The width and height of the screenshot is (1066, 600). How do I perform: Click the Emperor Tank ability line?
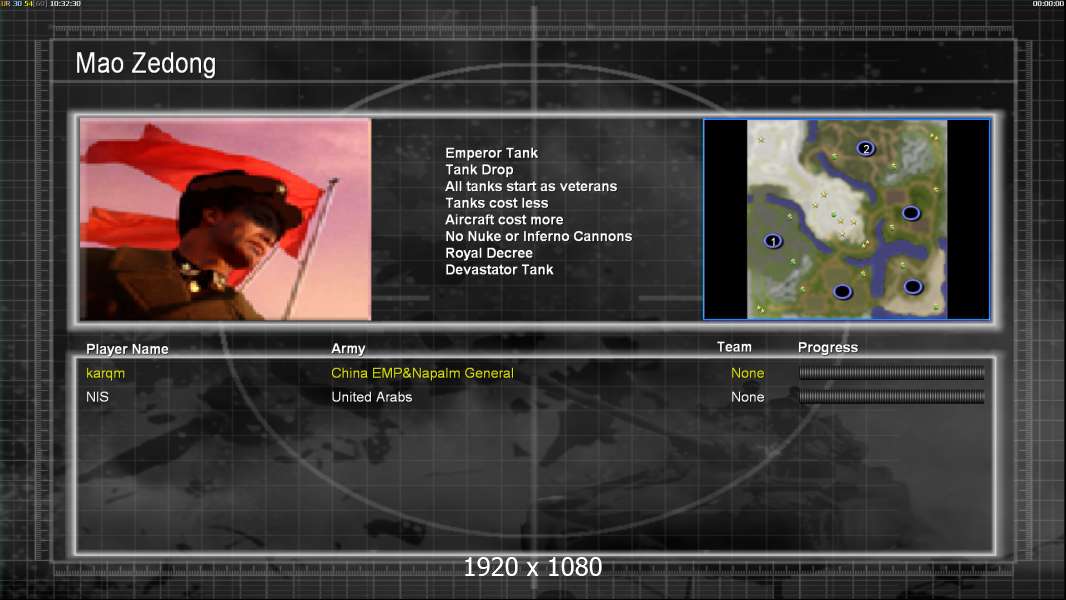[x=492, y=153]
